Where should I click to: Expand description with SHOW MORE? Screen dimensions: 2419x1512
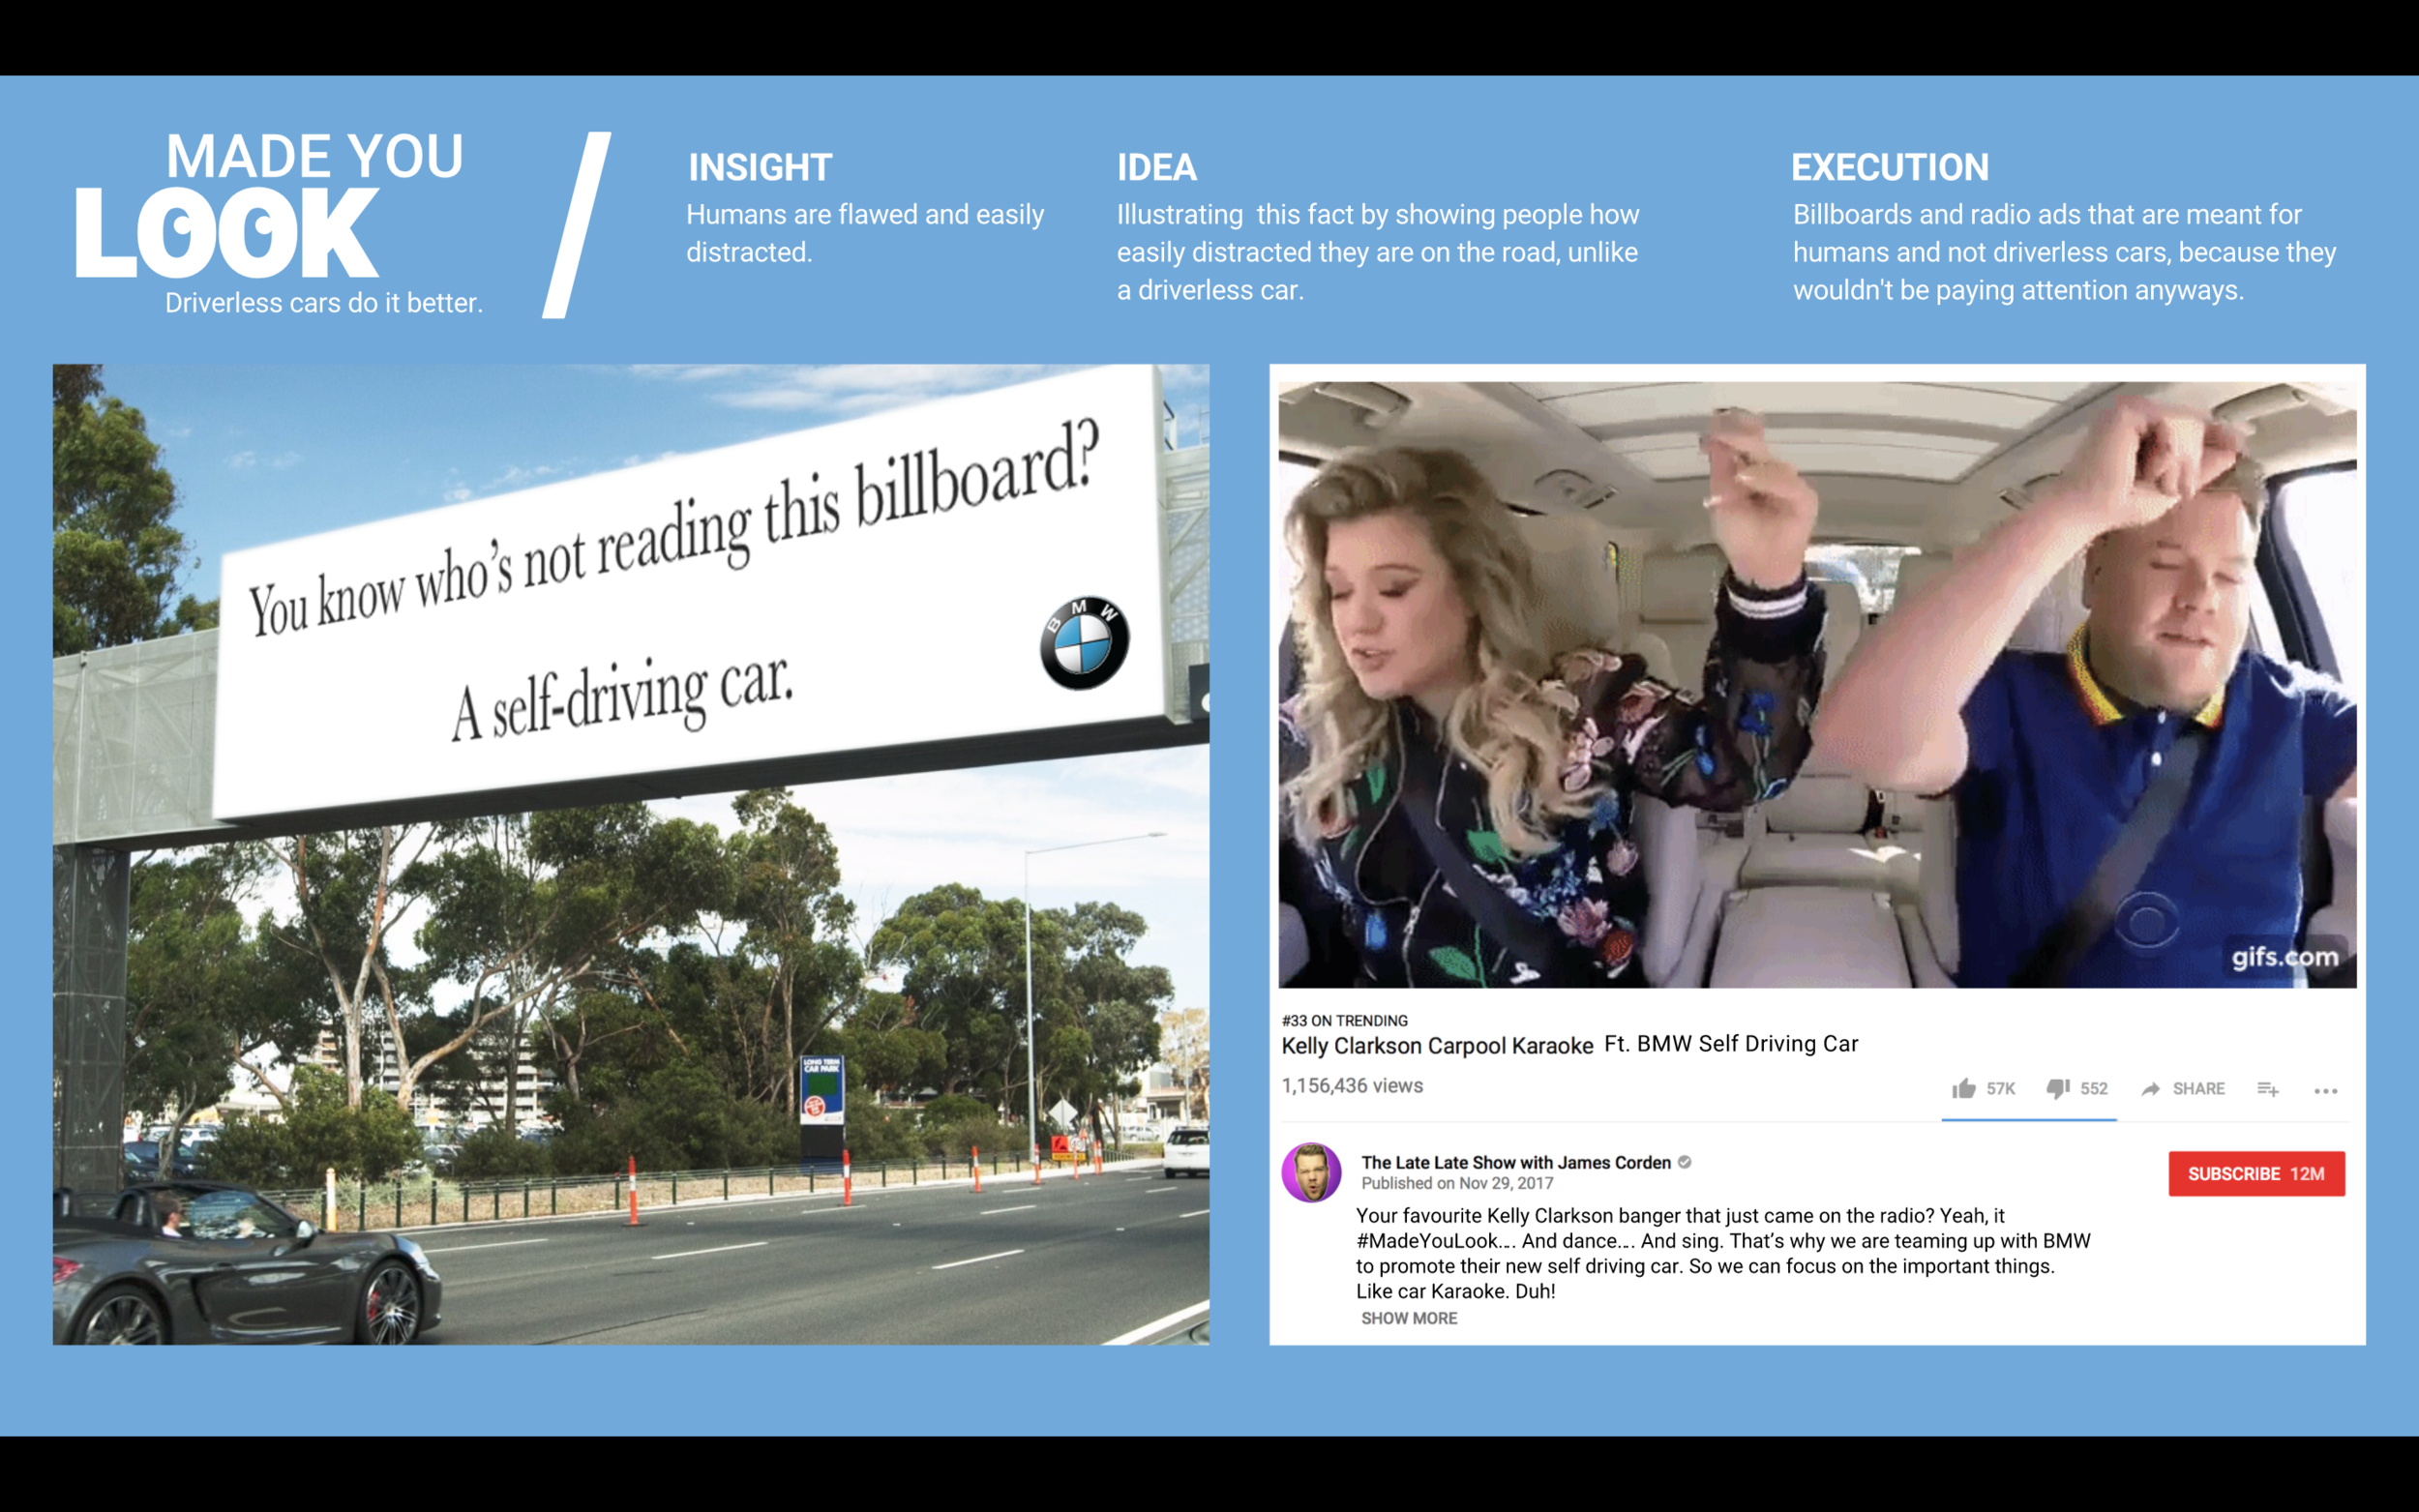[x=1409, y=1318]
